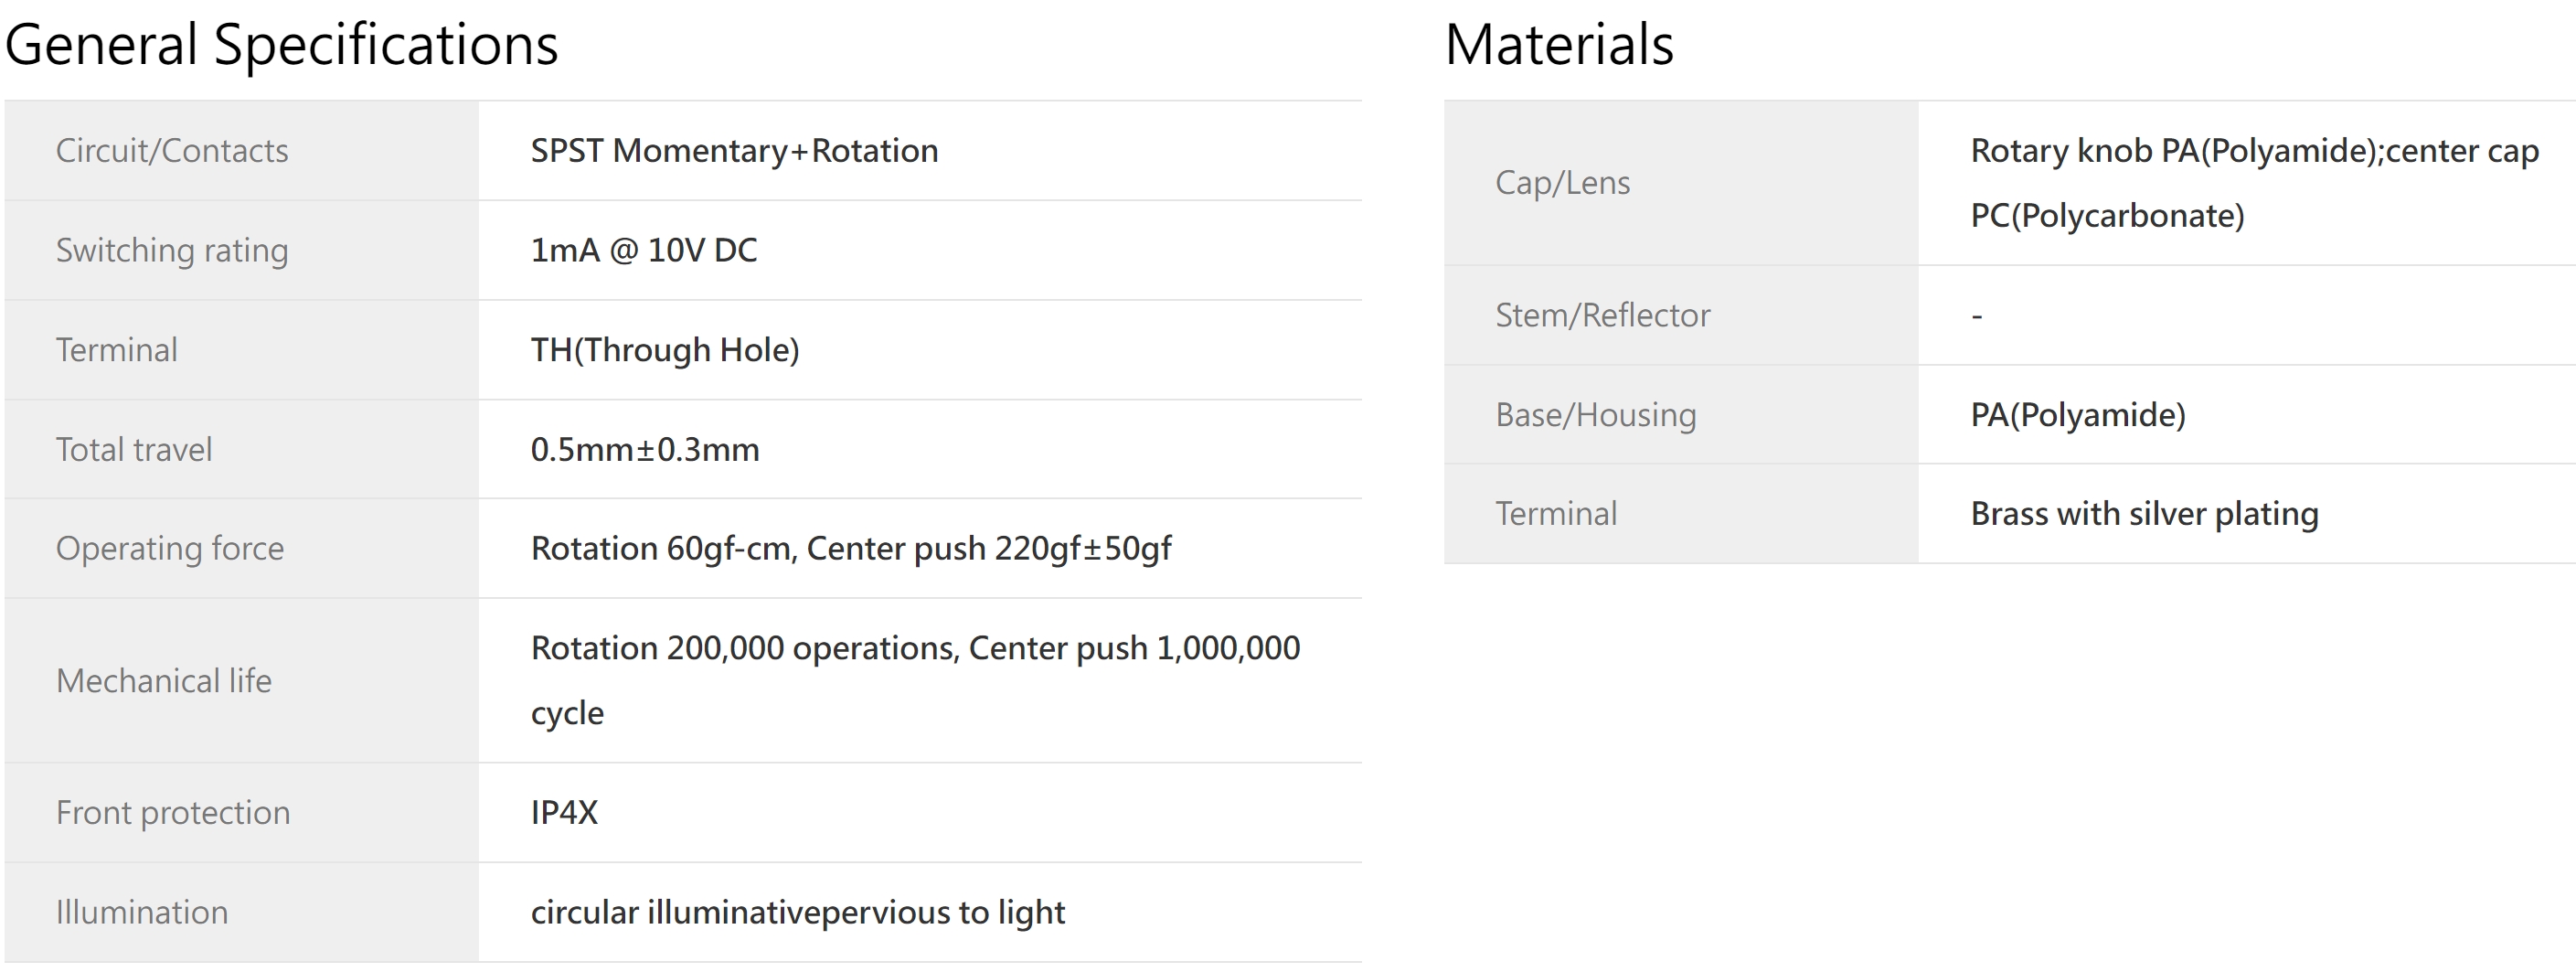
Task: Click the 0.5mm±0.3mm travel value
Action: (x=645, y=449)
